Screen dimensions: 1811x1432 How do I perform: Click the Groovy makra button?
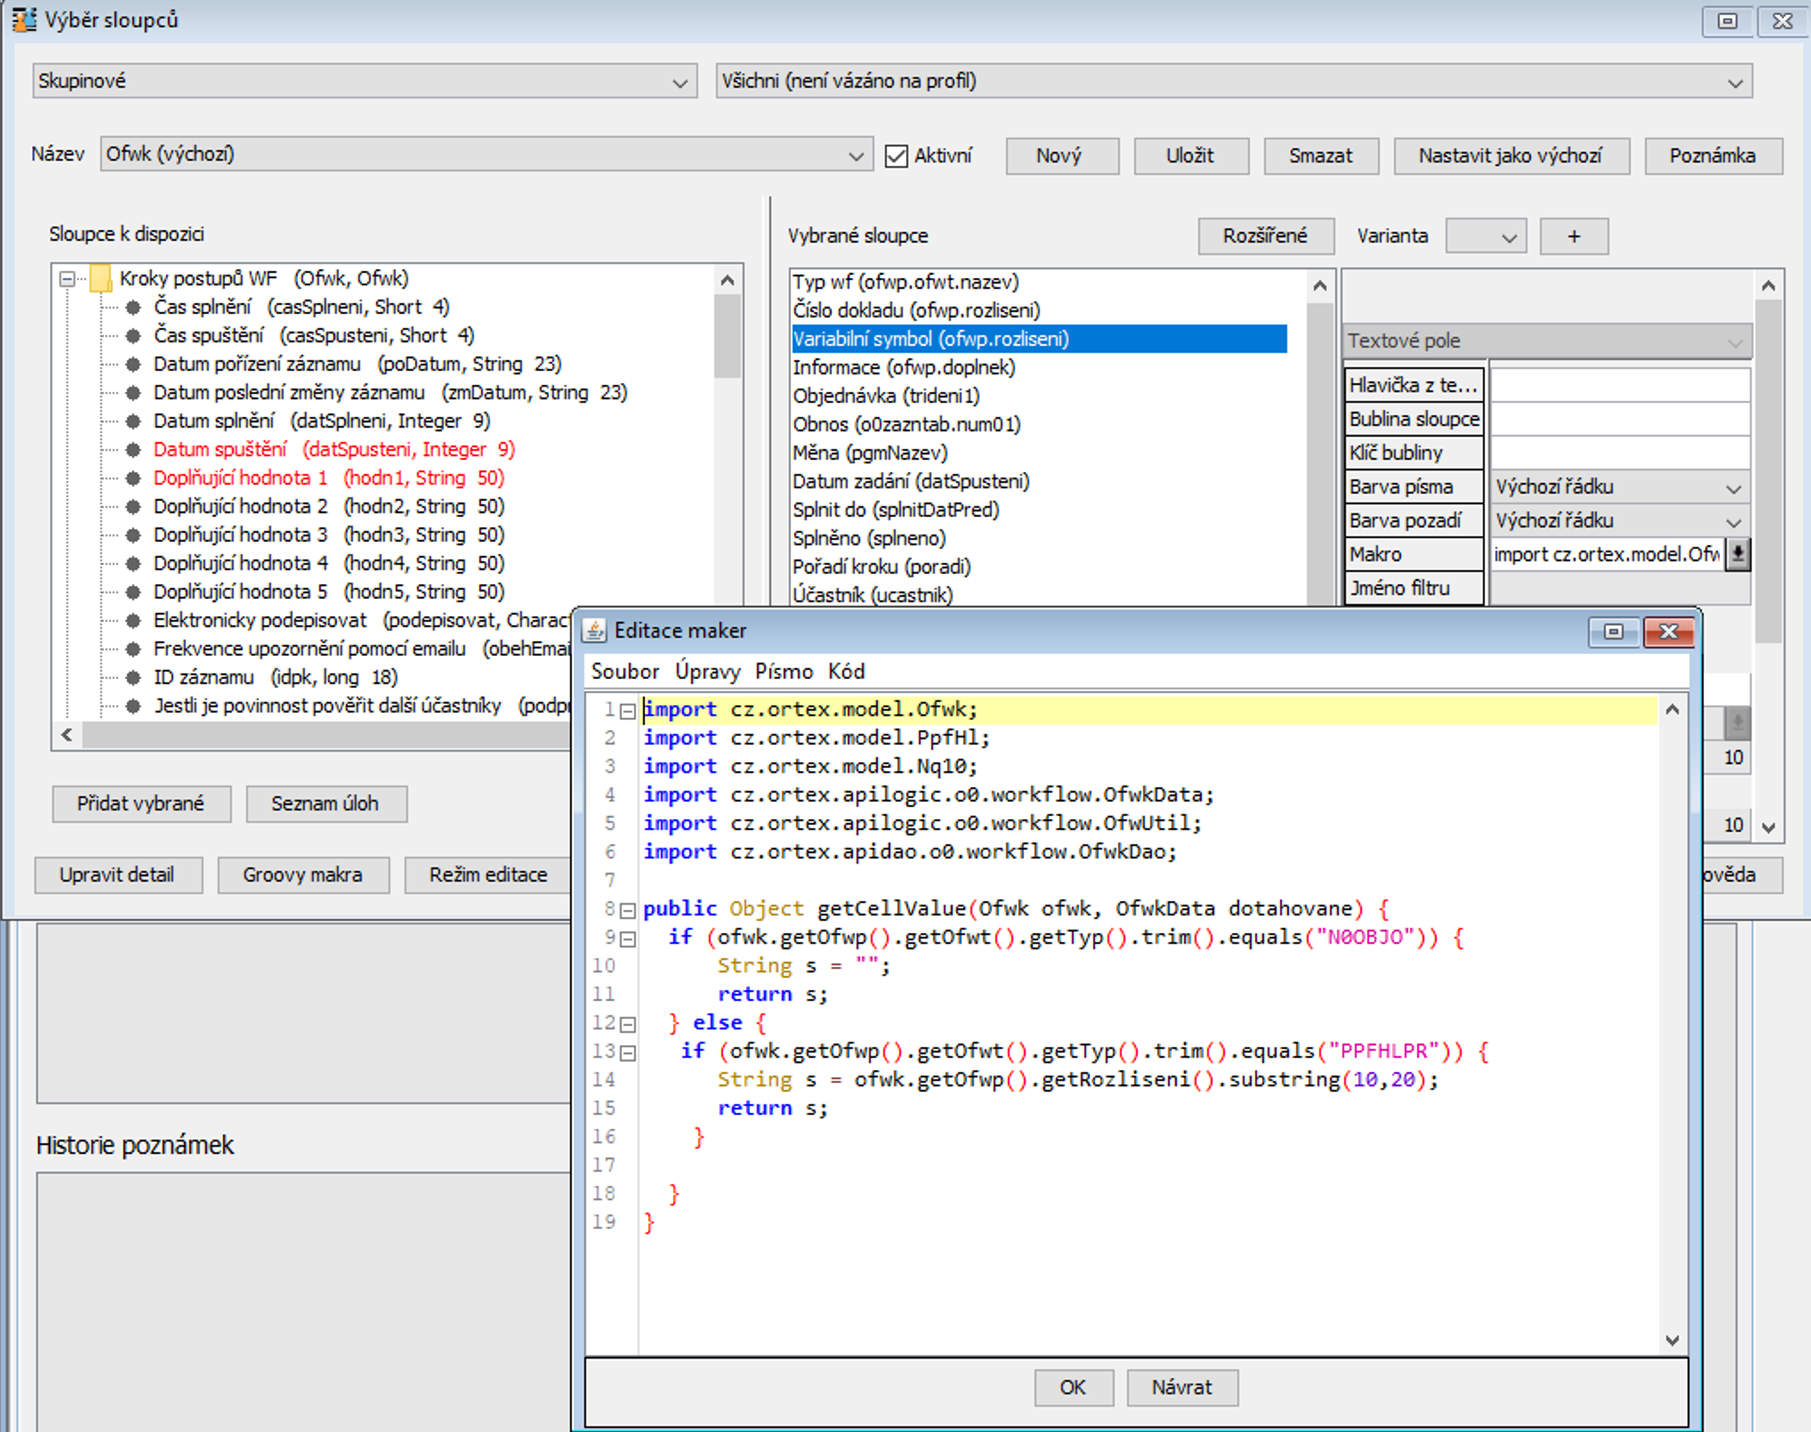[x=302, y=875]
